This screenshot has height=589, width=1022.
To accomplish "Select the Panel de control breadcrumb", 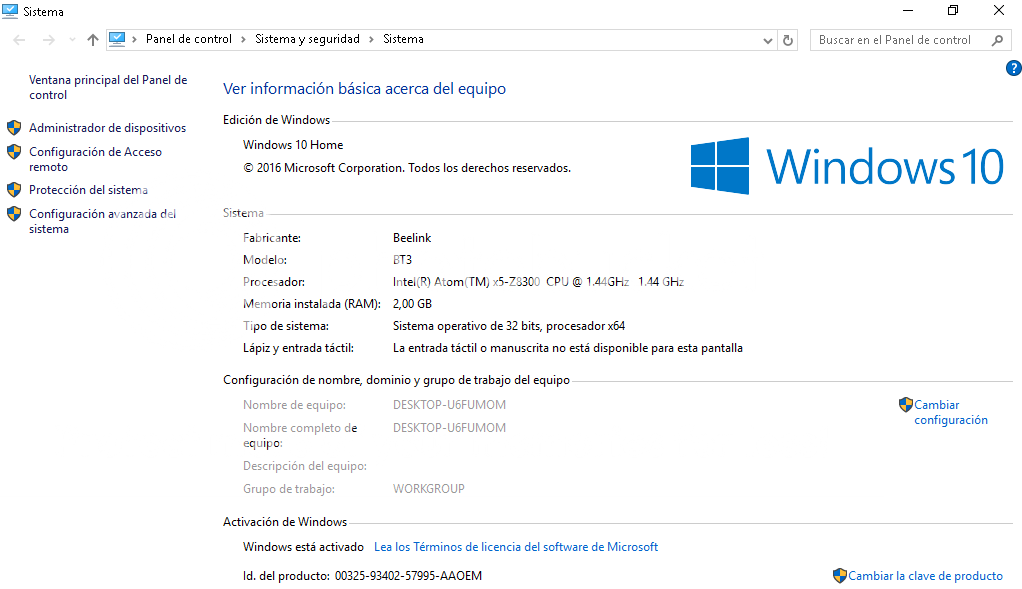I will coord(188,40).
